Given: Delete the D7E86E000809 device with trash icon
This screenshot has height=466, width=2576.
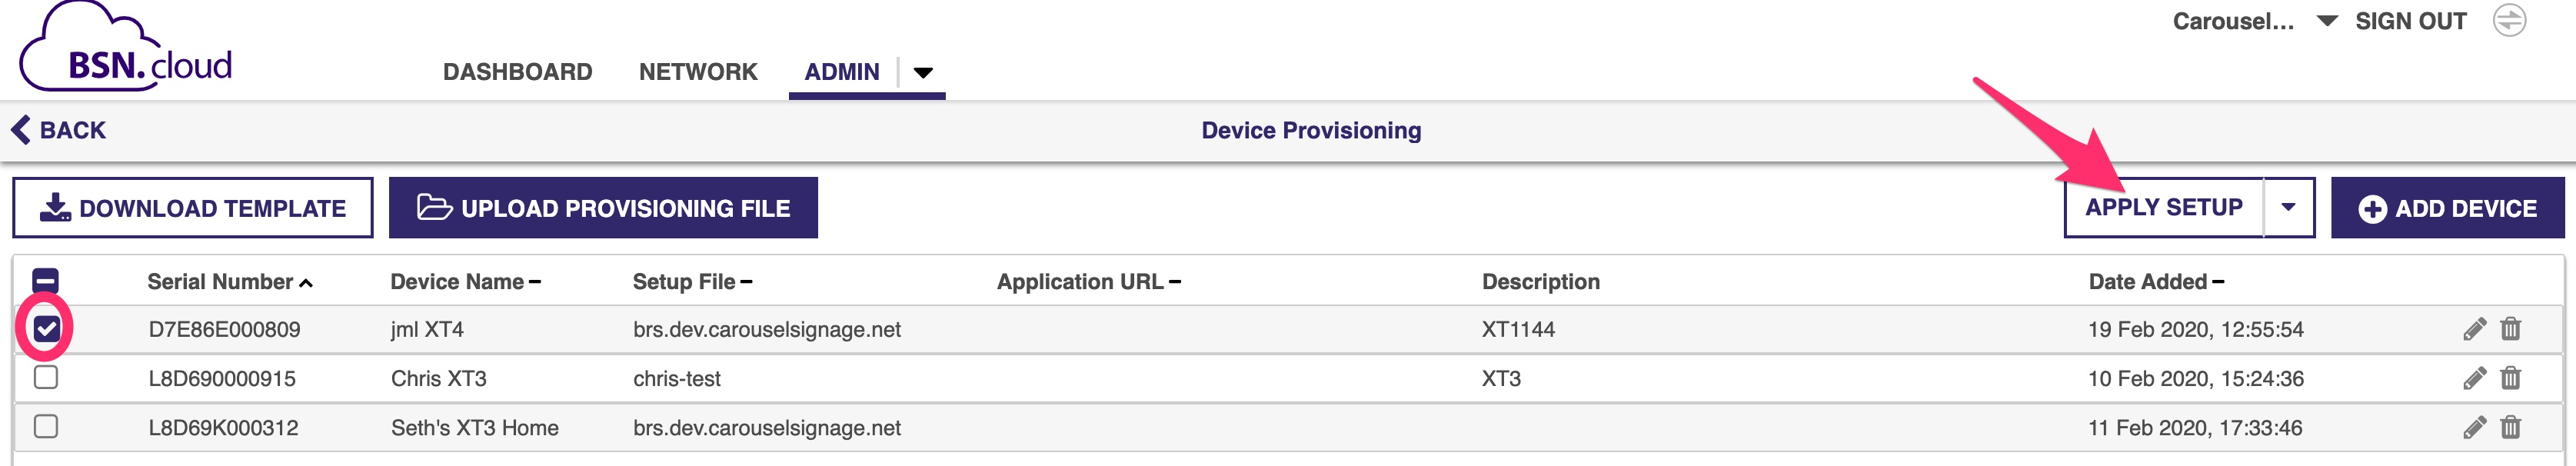Looking at the screenshot, I should [2510, 328].
